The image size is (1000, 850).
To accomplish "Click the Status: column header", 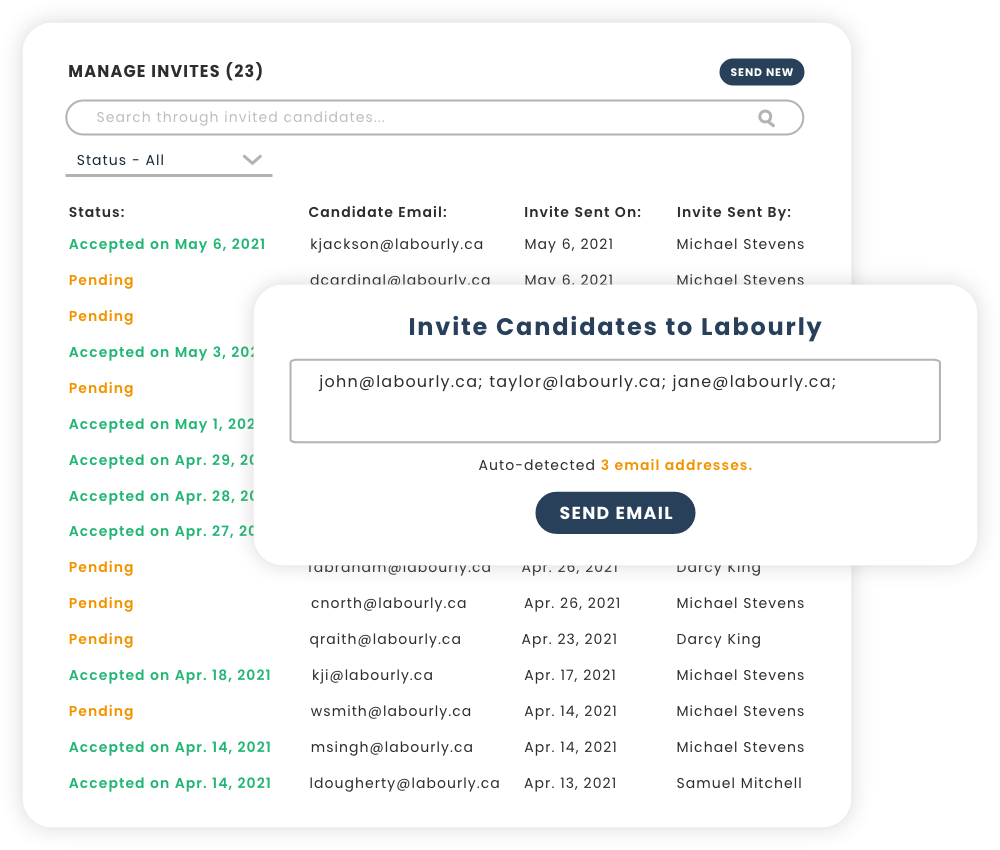I will [97, 212].
